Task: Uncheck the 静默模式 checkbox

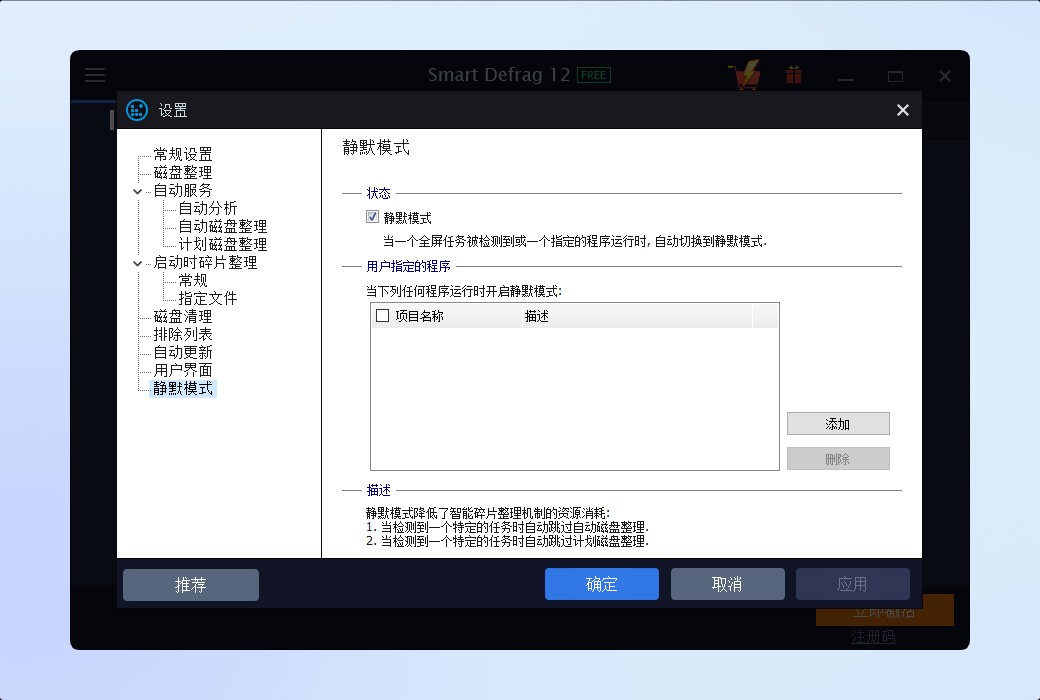Action: 372,217
